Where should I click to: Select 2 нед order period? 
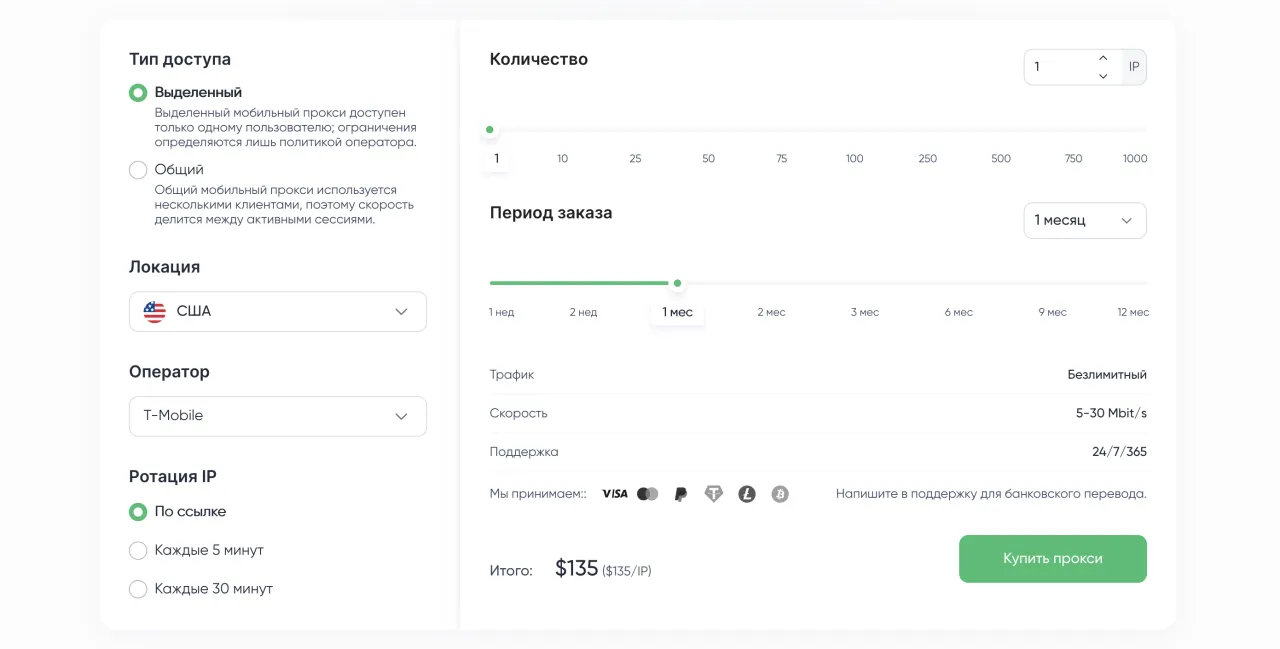coord(584,313)
